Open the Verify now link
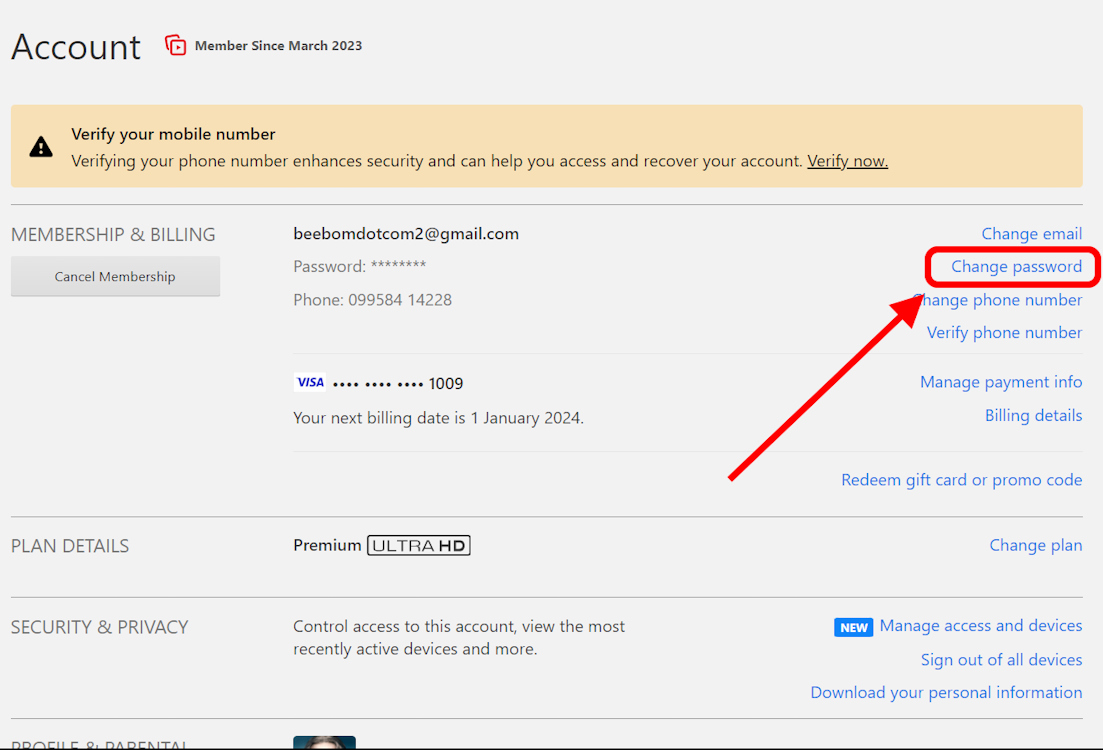 (847, 160)
